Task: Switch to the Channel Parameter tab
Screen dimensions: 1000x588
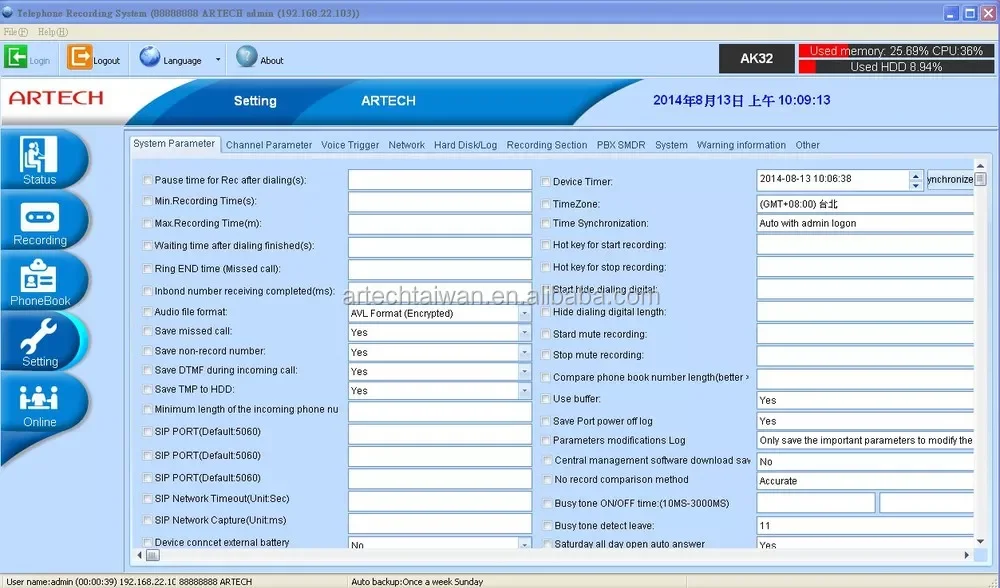Action: [x=268, y=144]
